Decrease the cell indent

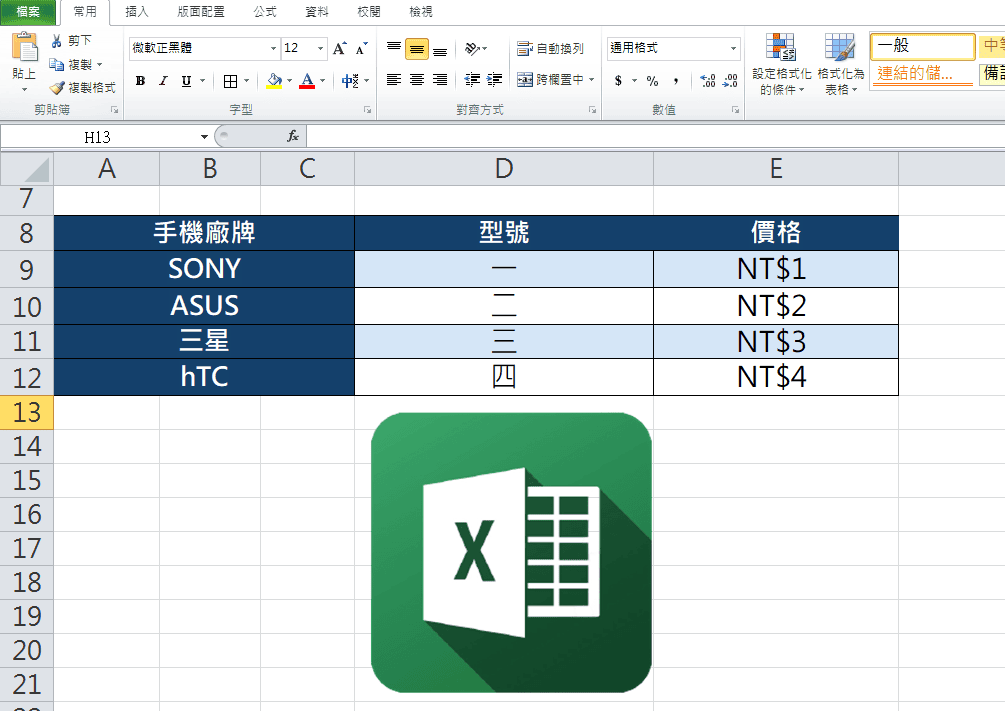pyautogui.click(x=472, y=79)
